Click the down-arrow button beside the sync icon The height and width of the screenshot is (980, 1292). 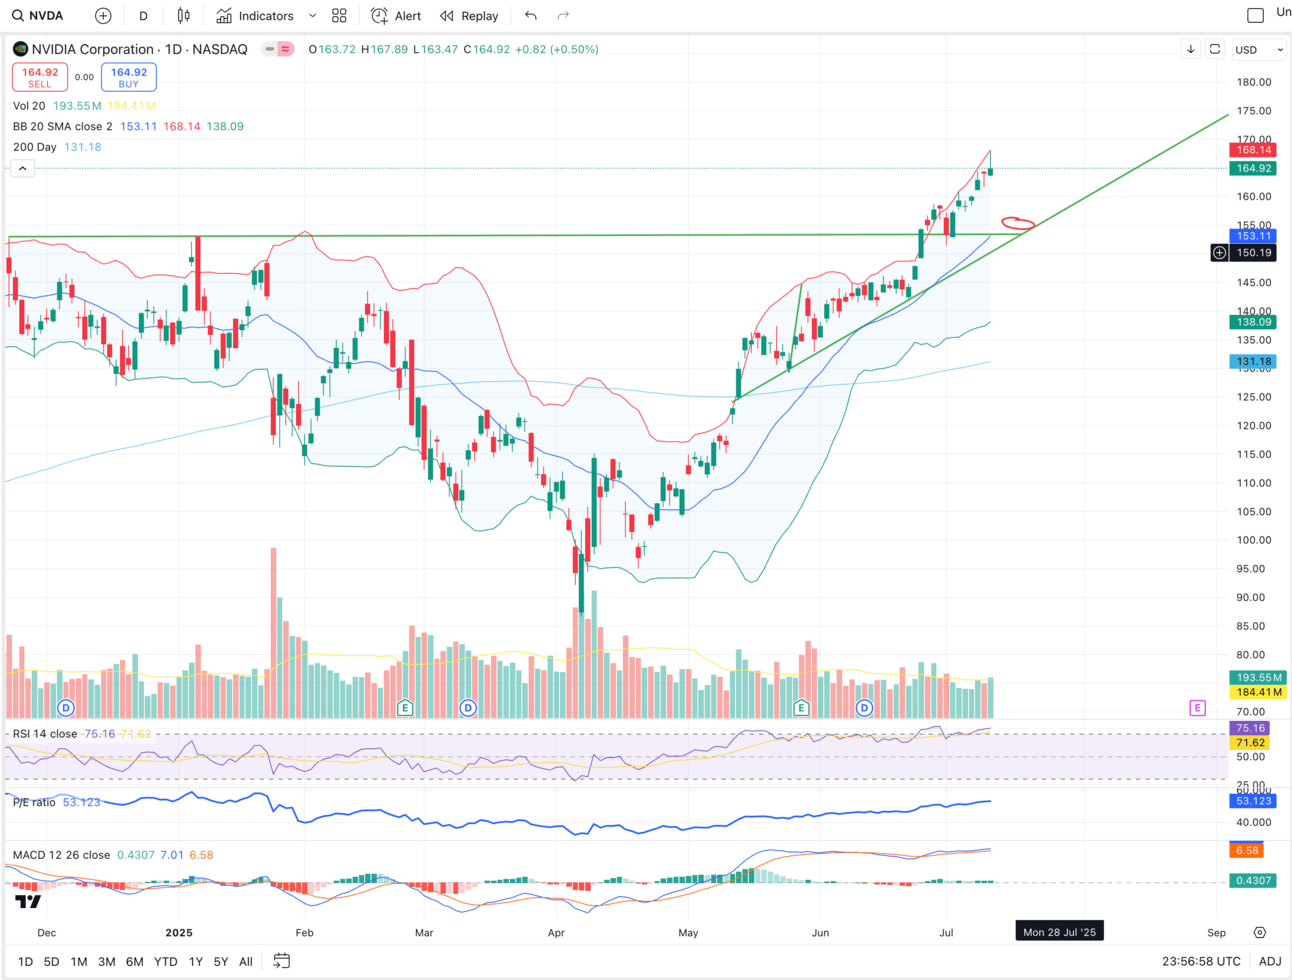pyautogui.click(x=1190, y=49)
